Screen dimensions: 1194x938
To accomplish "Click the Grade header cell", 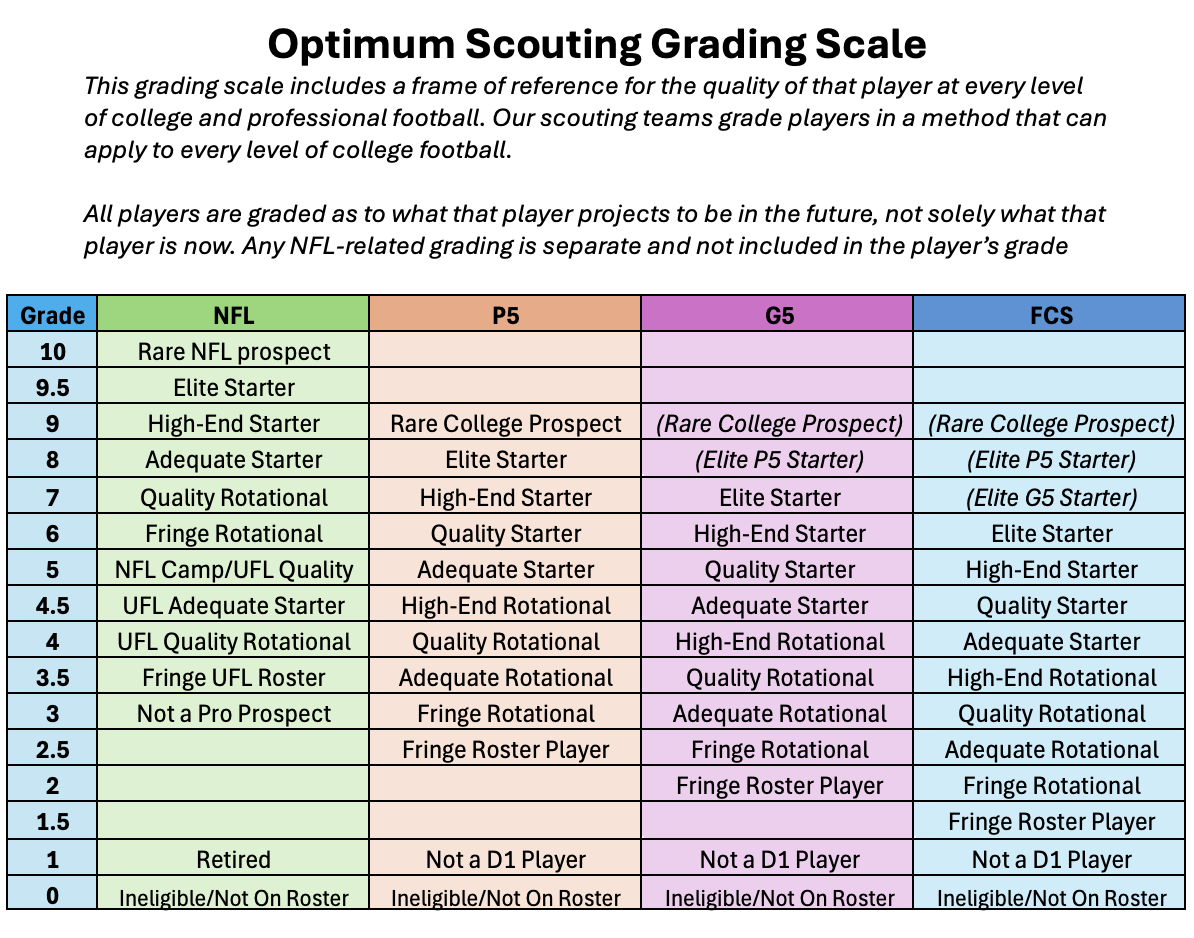I will [x=53, y=315].
